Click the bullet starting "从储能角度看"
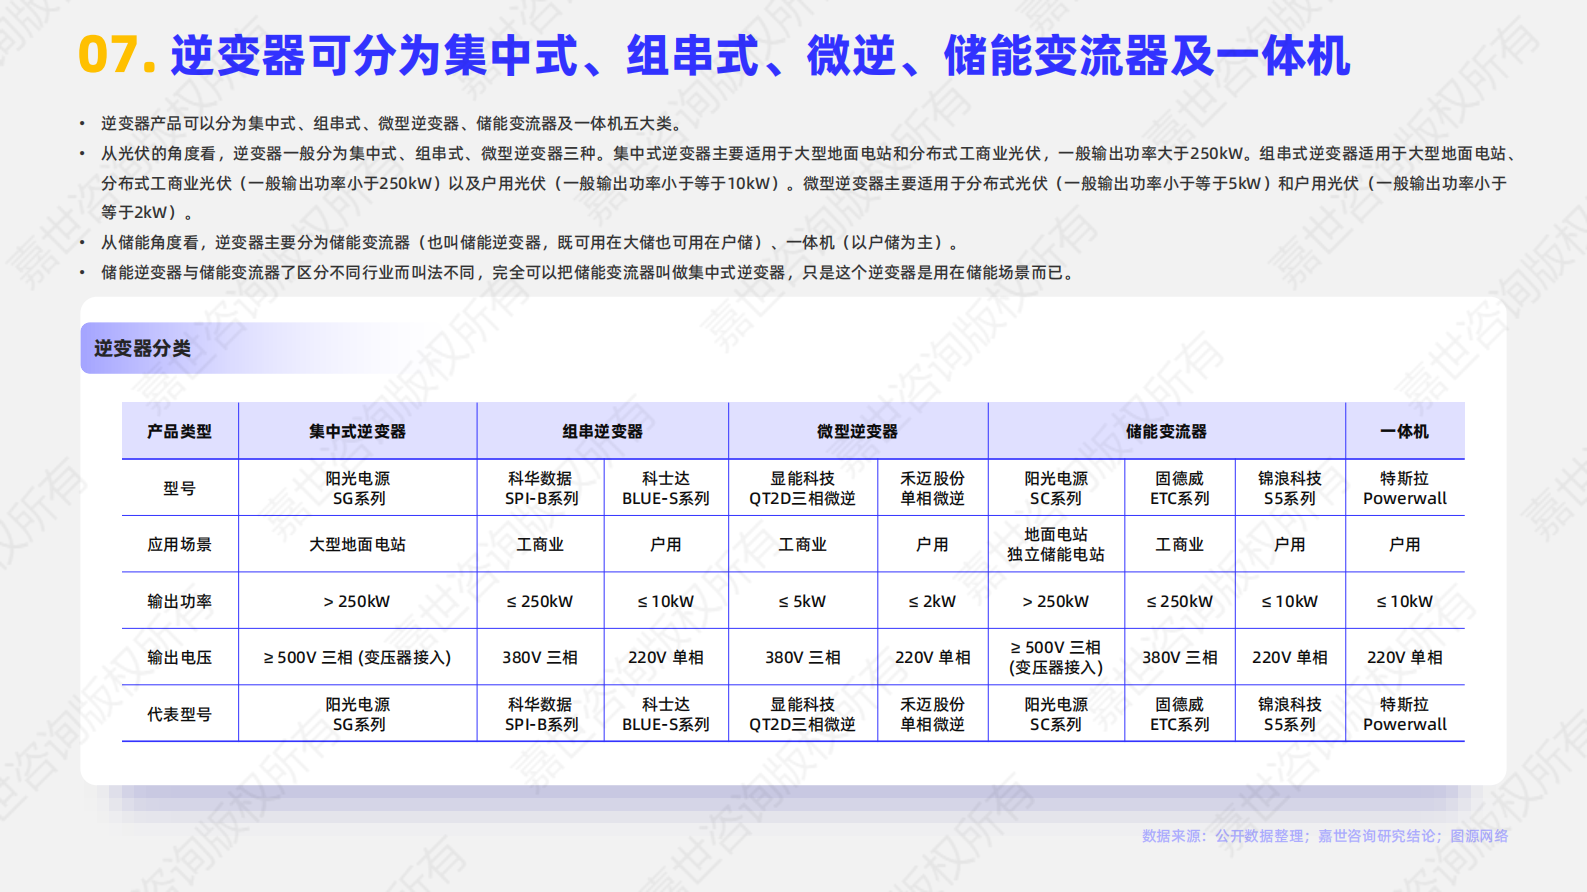Viewport: 1587px width, 892px height. tap(532, 243)
